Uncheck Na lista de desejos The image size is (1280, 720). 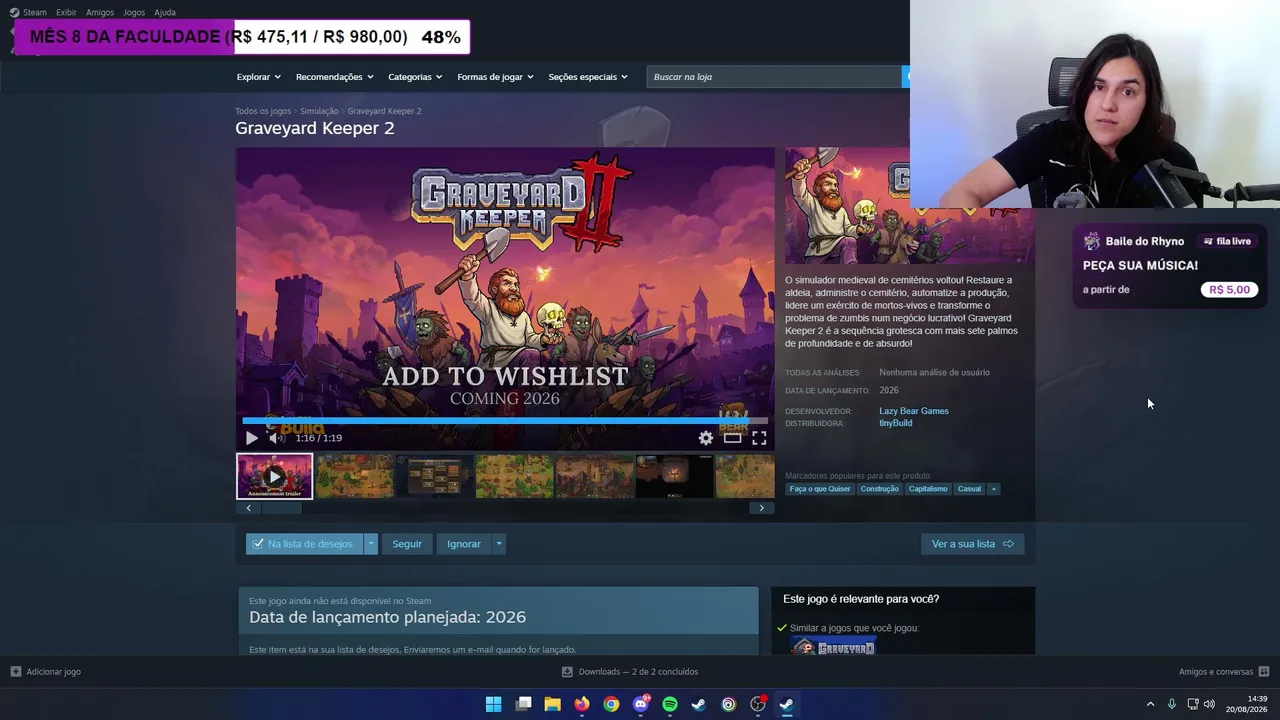pyautogui.click(x=305, y=544)
